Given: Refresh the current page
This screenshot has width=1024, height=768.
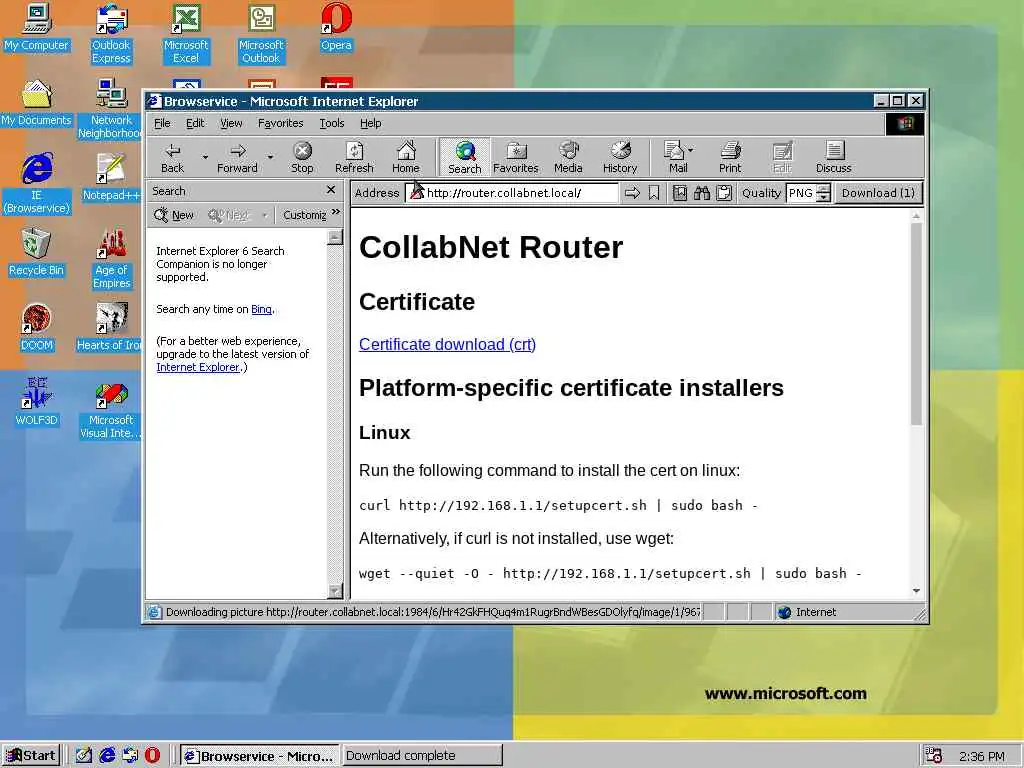Looking at the screenshot, I should (x=354, y=158).
